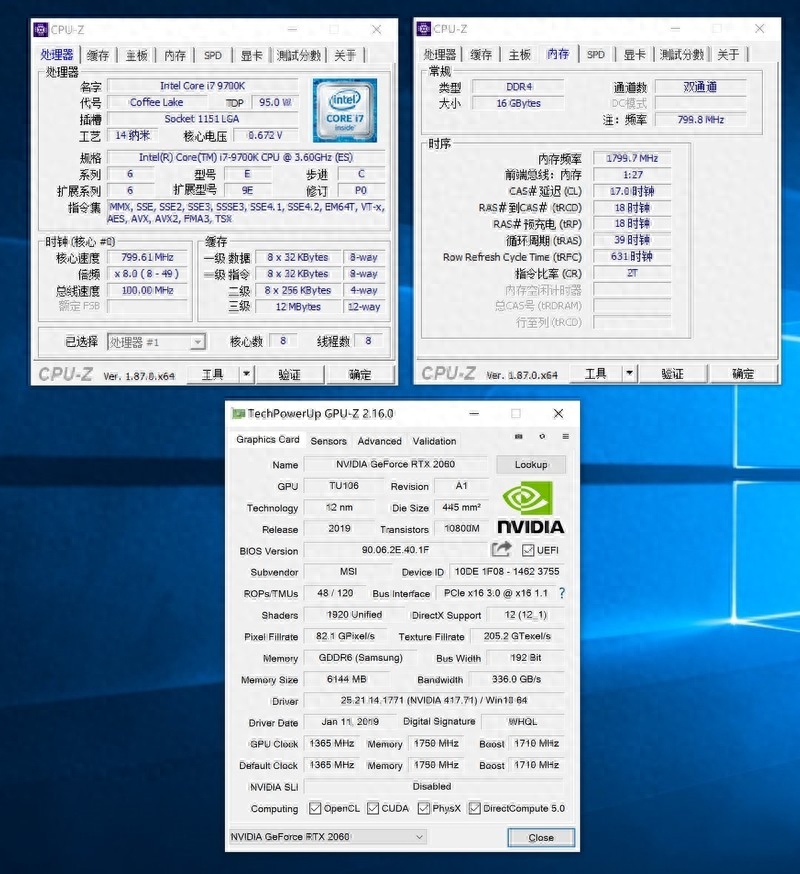Click the GPU Name field in GPU-Z

397,465
